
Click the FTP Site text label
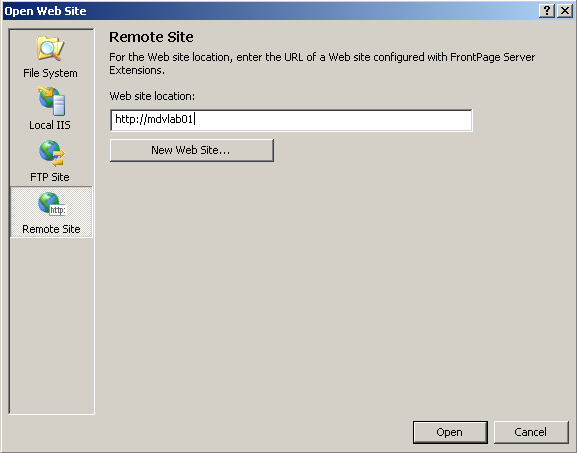pyautogui.click(x=50, y=177)
